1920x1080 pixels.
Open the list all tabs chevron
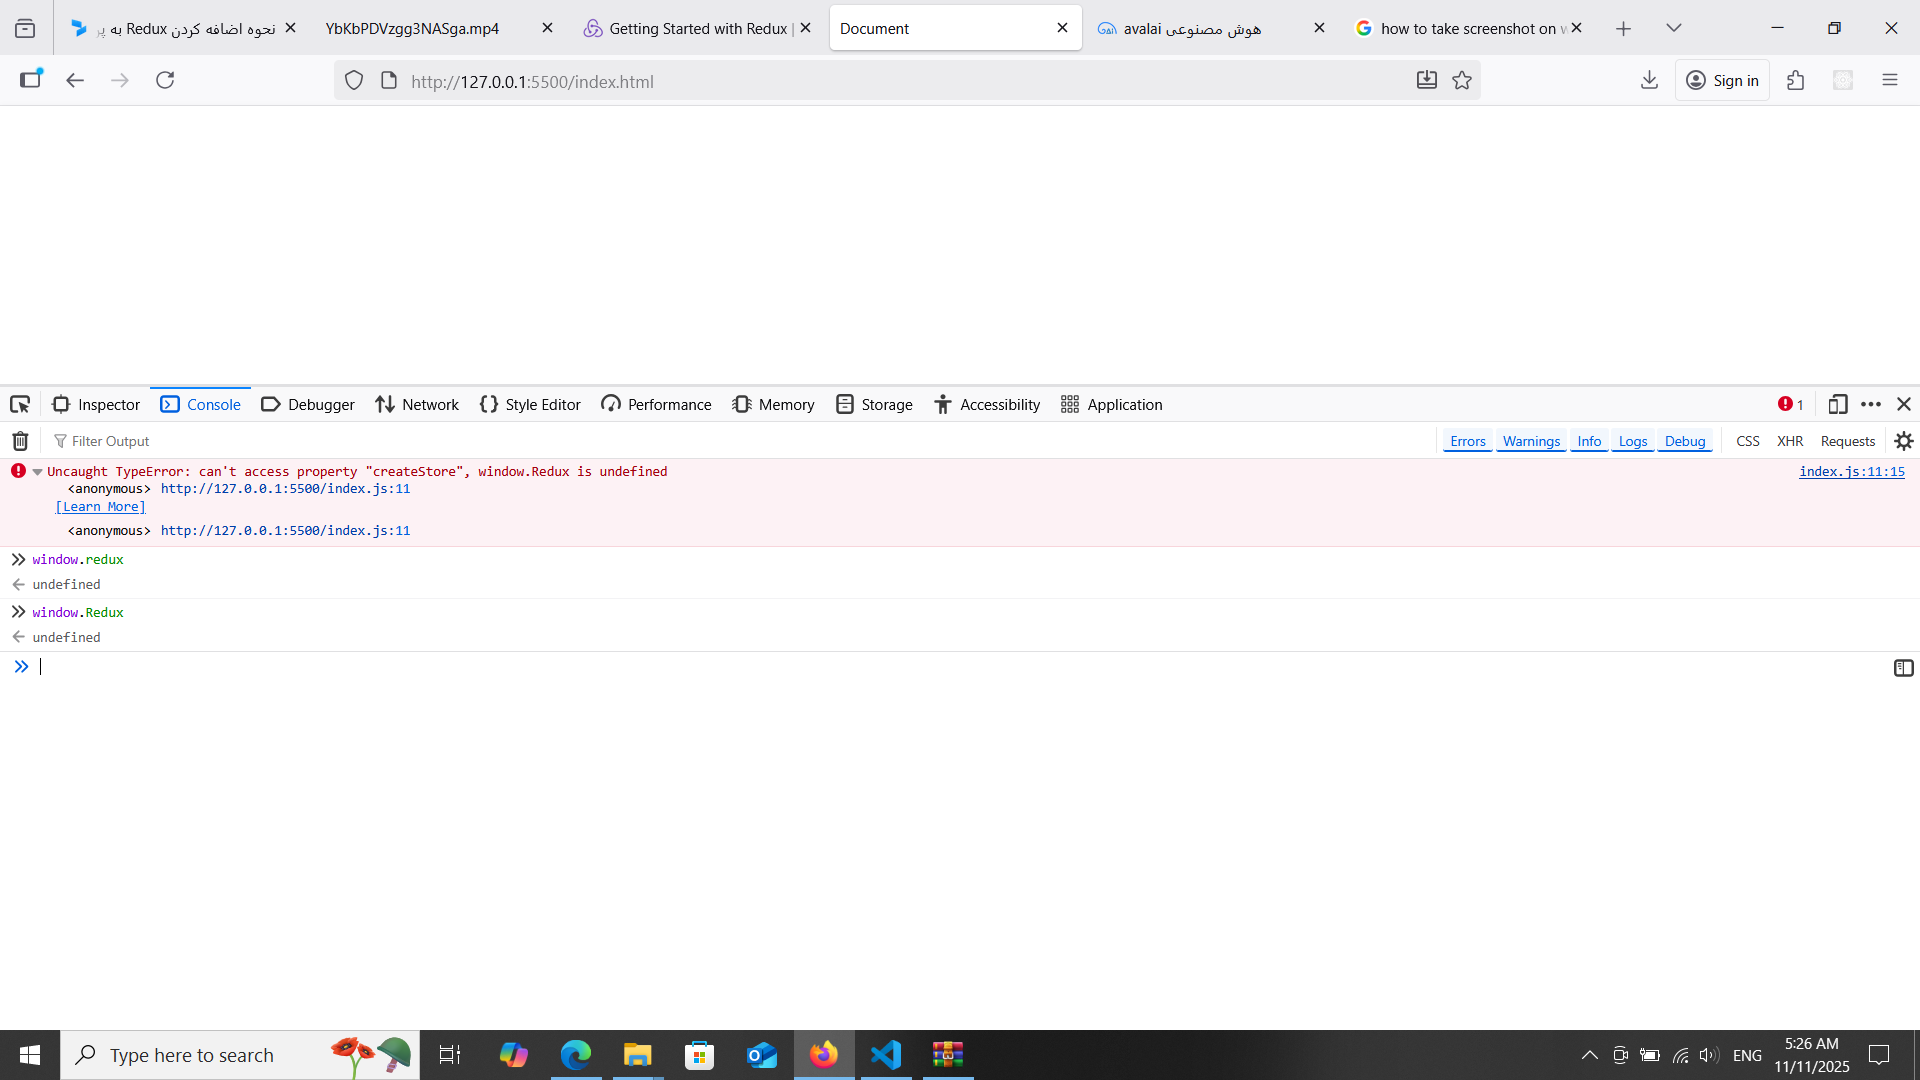[1674, 28]
